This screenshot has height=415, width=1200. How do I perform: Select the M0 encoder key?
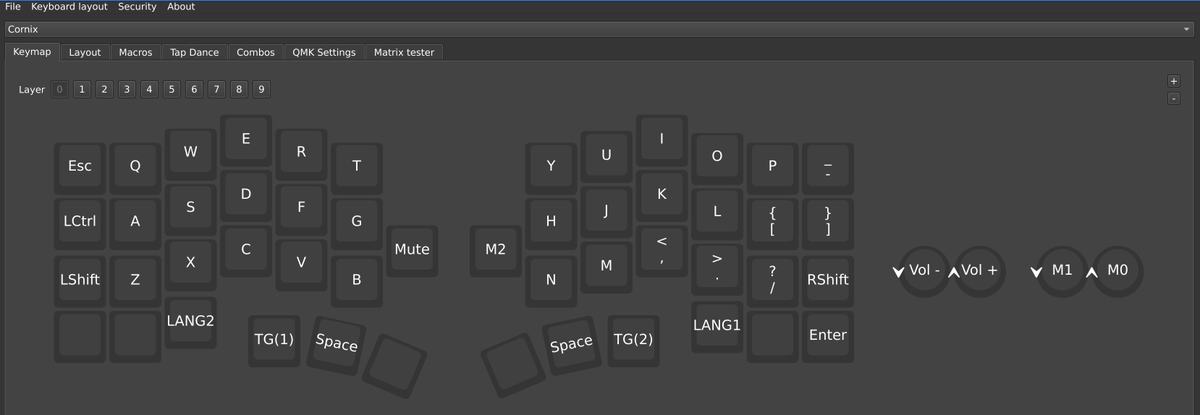pos(1118,271)
